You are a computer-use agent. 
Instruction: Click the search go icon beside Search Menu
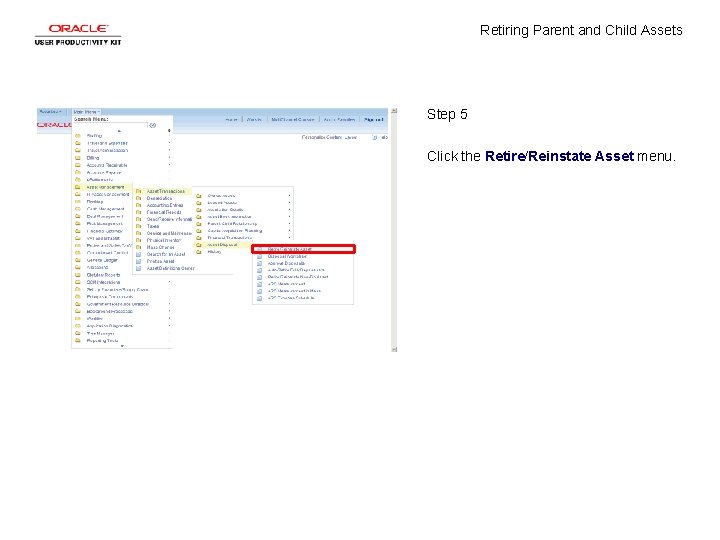[x=152, y=125]
